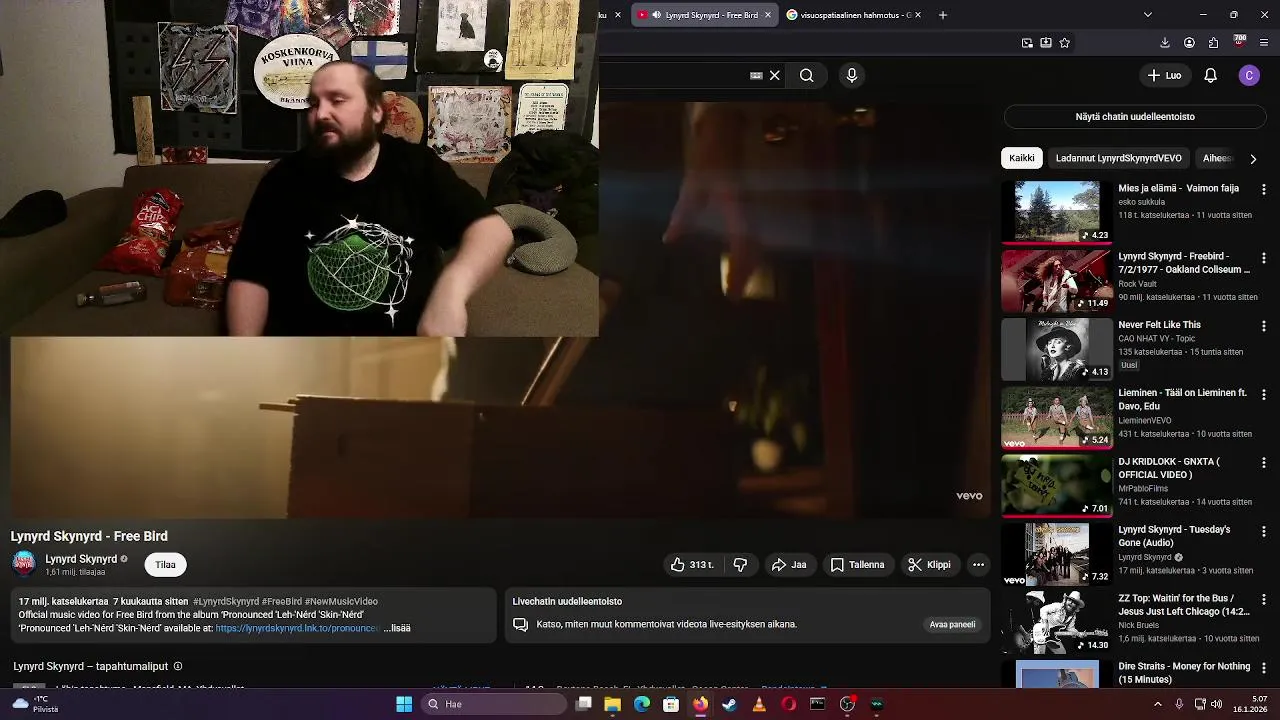
Task: Open the system volume speaker icon
Action: pyautogui.click(x=1217, y=704)
